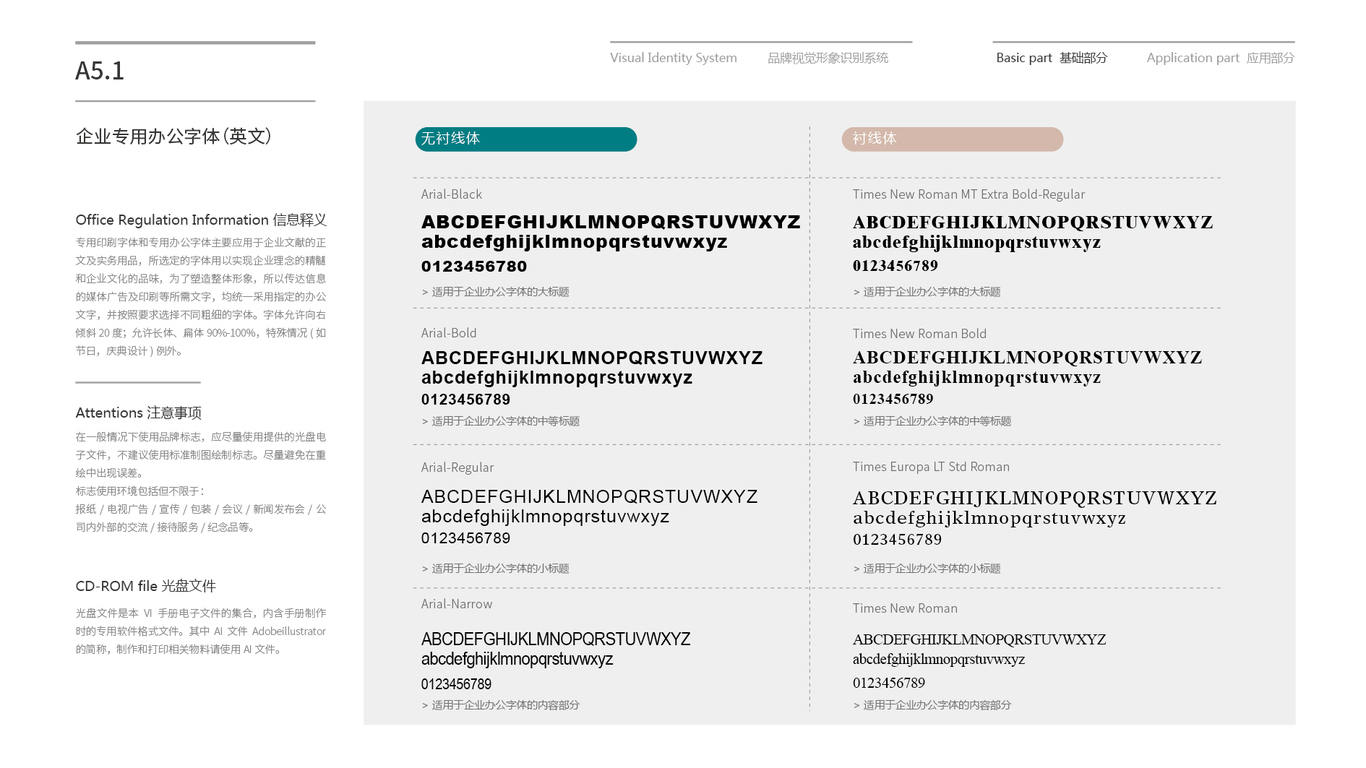
Task: Click the CD-ROM paragraph starting 光盘文件是本
Action: (201, 631)
